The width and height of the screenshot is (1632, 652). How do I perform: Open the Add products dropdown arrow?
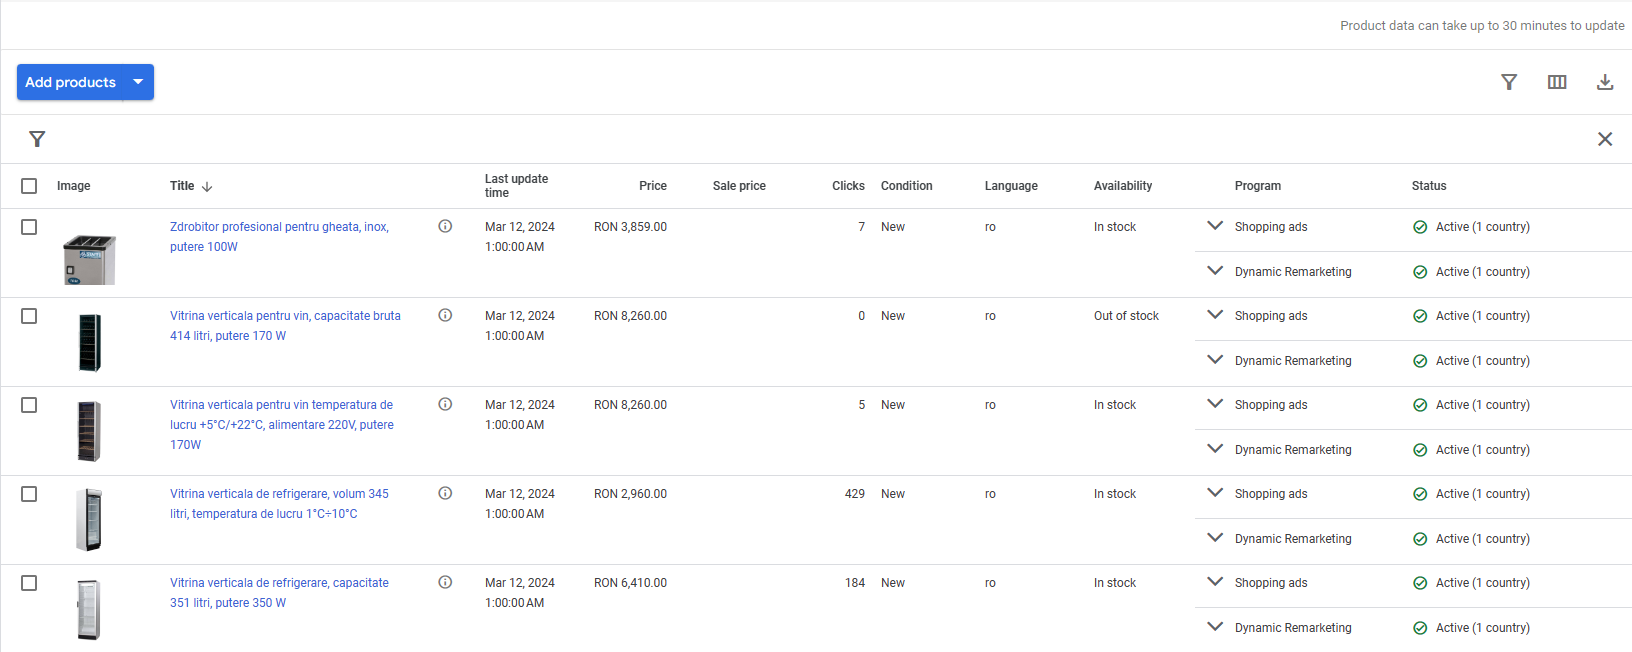pyautogui.click(x=138, y=82)
